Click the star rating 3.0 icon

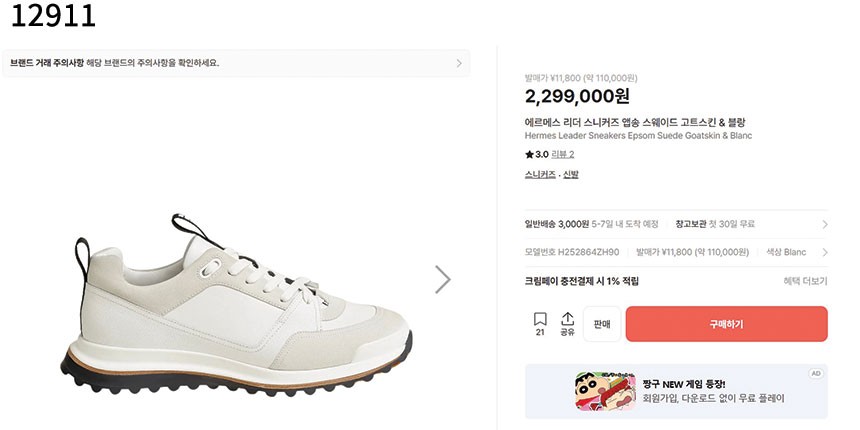pyautogui.click(x=530, y=154)
